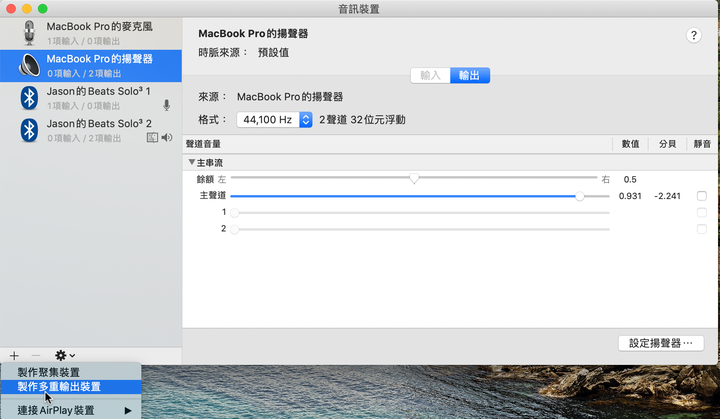The width and height of the screenshot is (720, 419).
Task: Select Jason的Beats Solo³ 2 device row
Action: [x=91, y=130]
